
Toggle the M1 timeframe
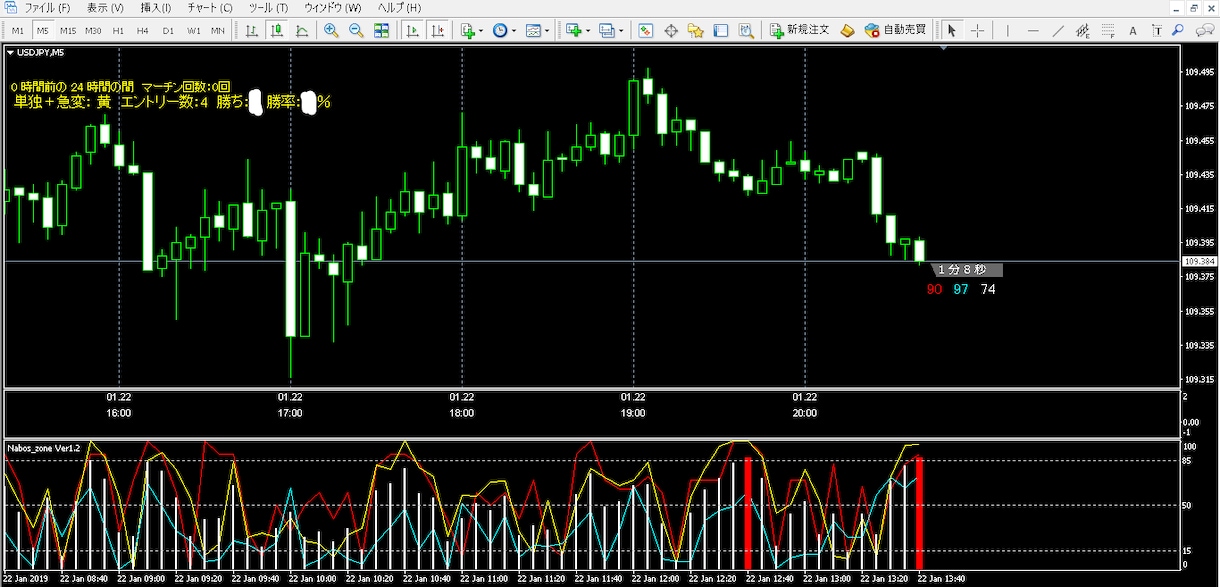18,30
